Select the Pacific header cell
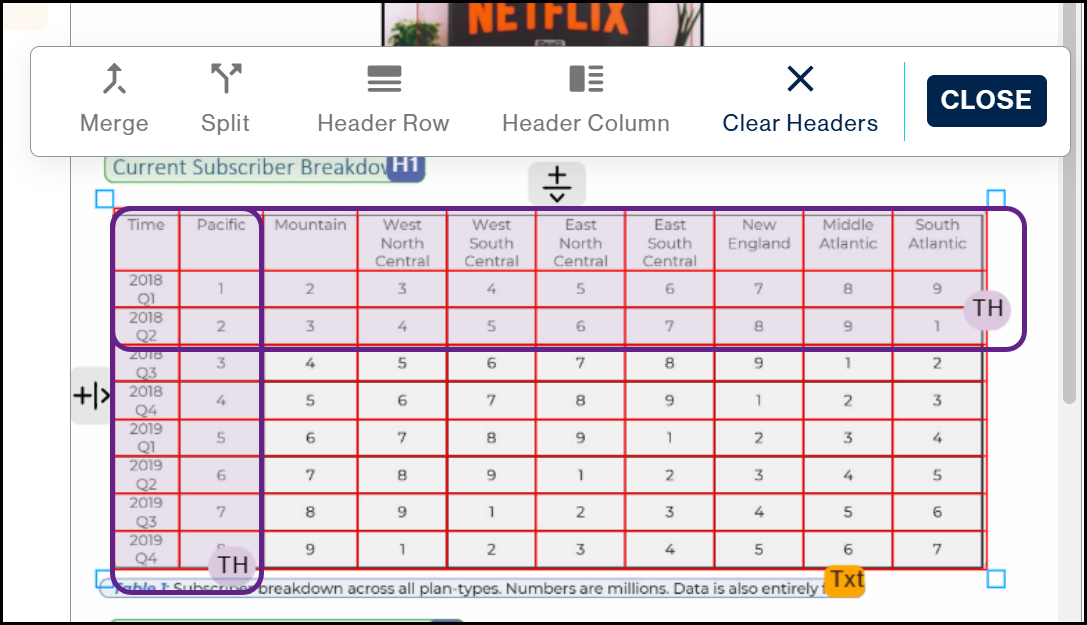This screenshot has height=625, width=1087. click(x=221, y=240)
